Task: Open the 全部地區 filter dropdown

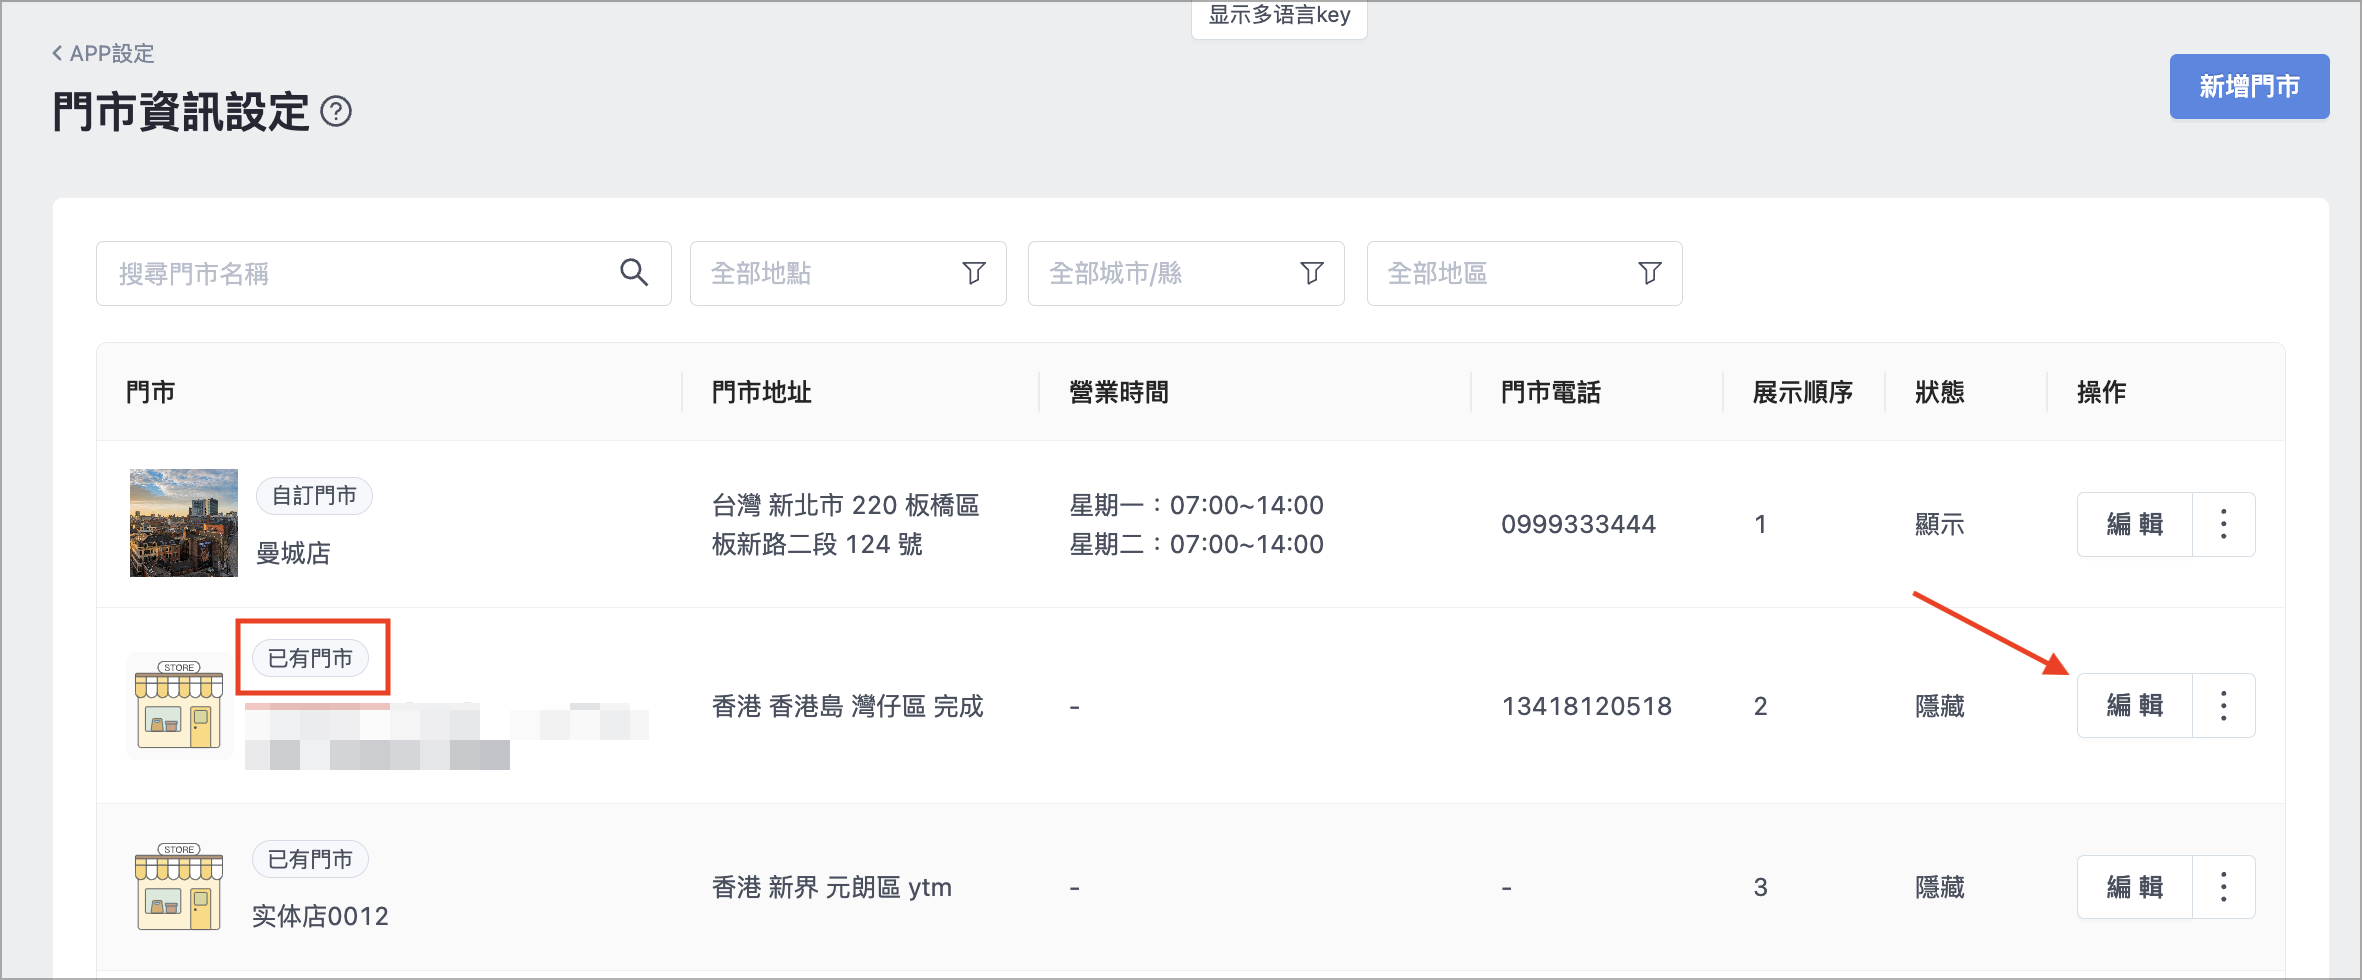Action: [x=1524, y=273]
